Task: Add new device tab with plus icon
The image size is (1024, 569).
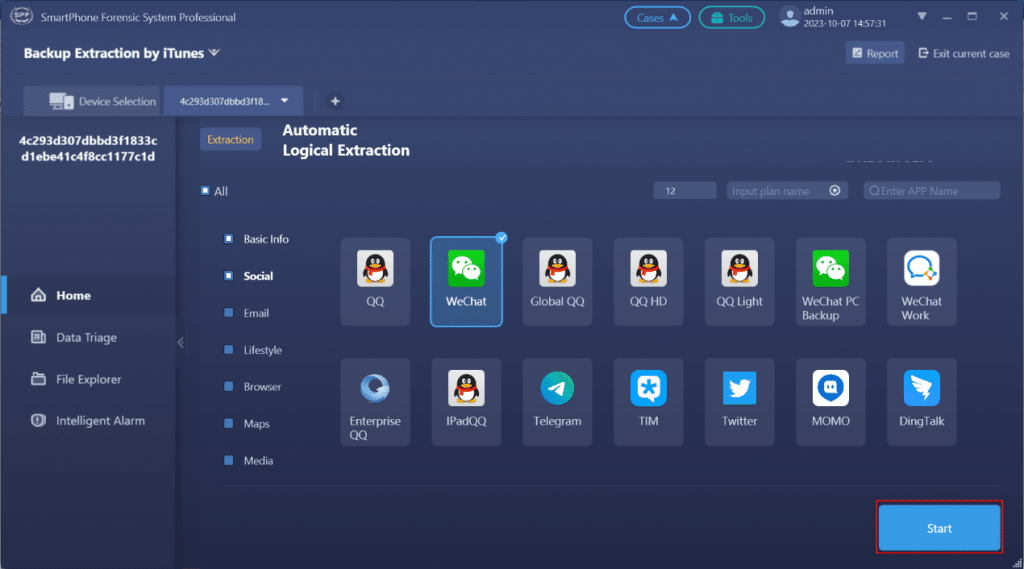Action: click(335, 101)
